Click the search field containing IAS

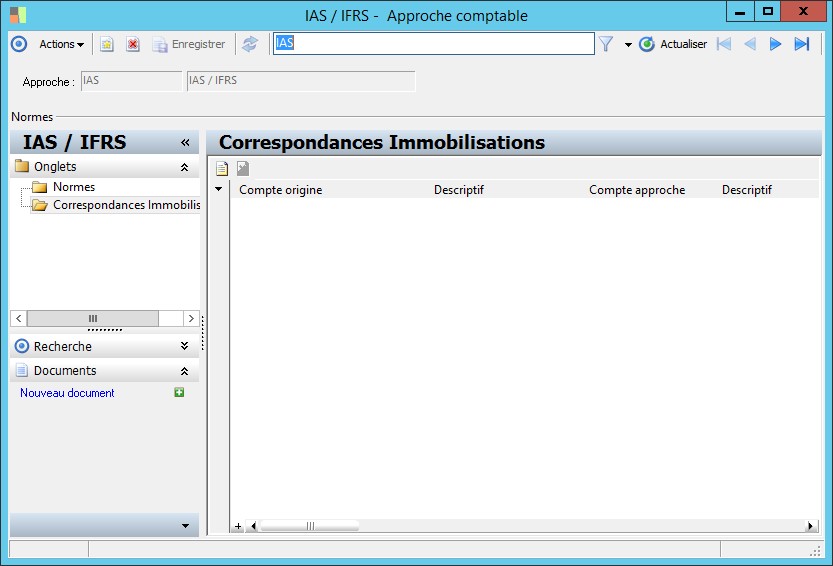point(434,44)
